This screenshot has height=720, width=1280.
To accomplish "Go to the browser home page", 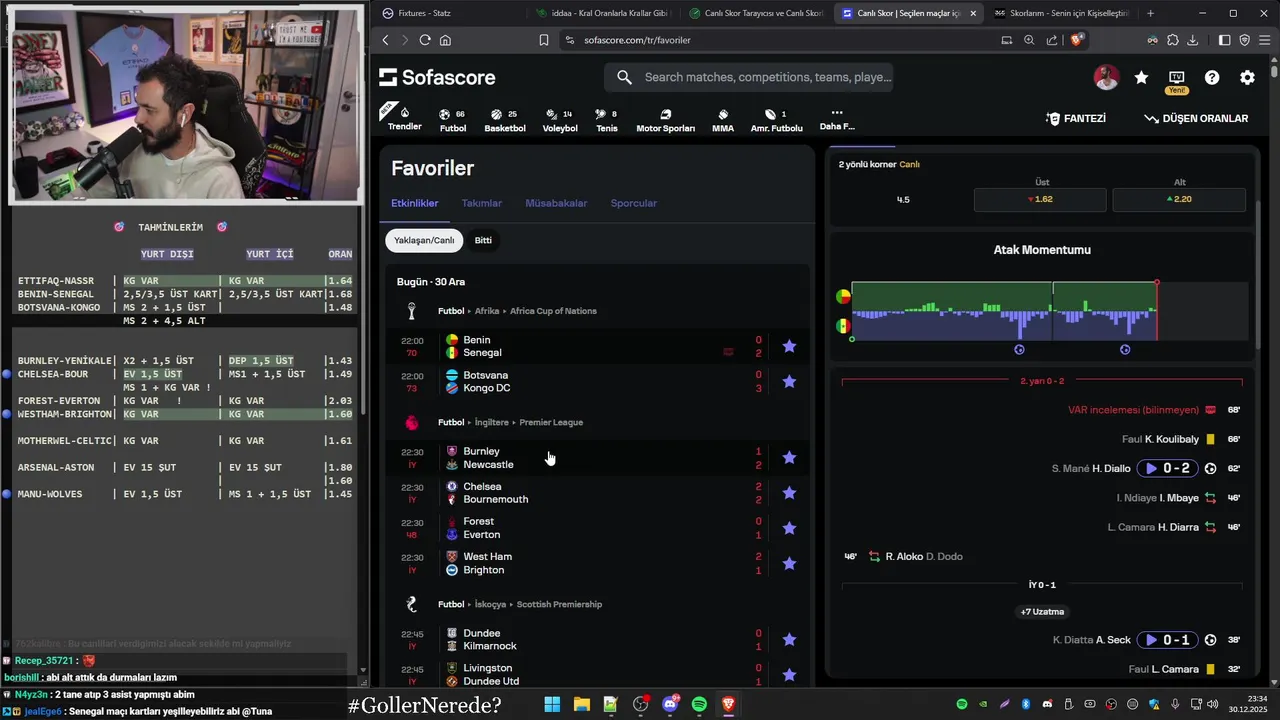I will pyautogui.click(x=445, y=40).
